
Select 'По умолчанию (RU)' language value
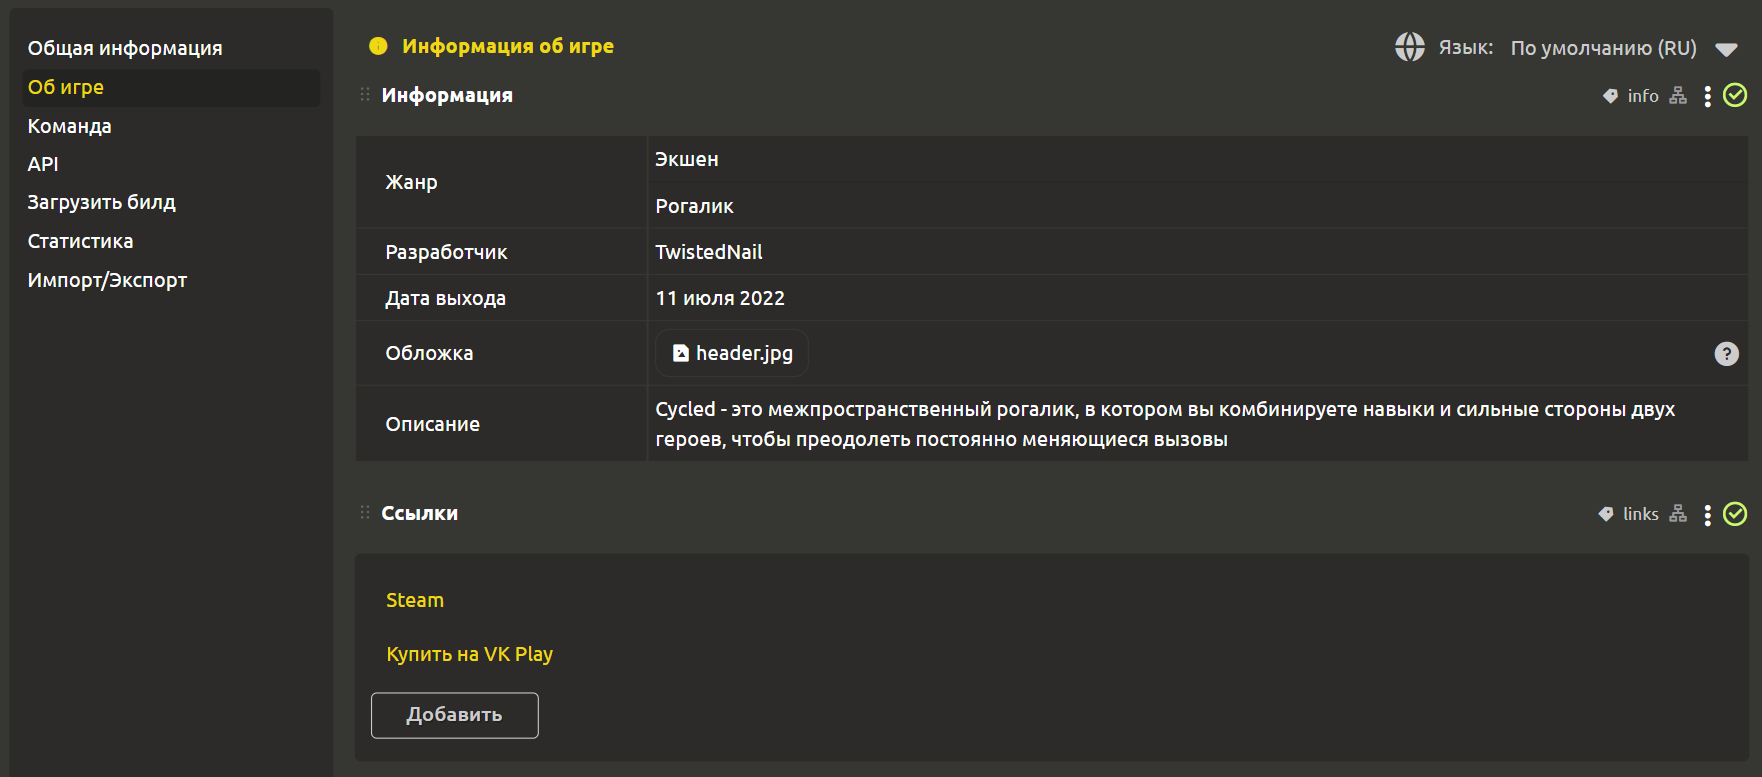pyautogui.click(x=1603, y=48)
